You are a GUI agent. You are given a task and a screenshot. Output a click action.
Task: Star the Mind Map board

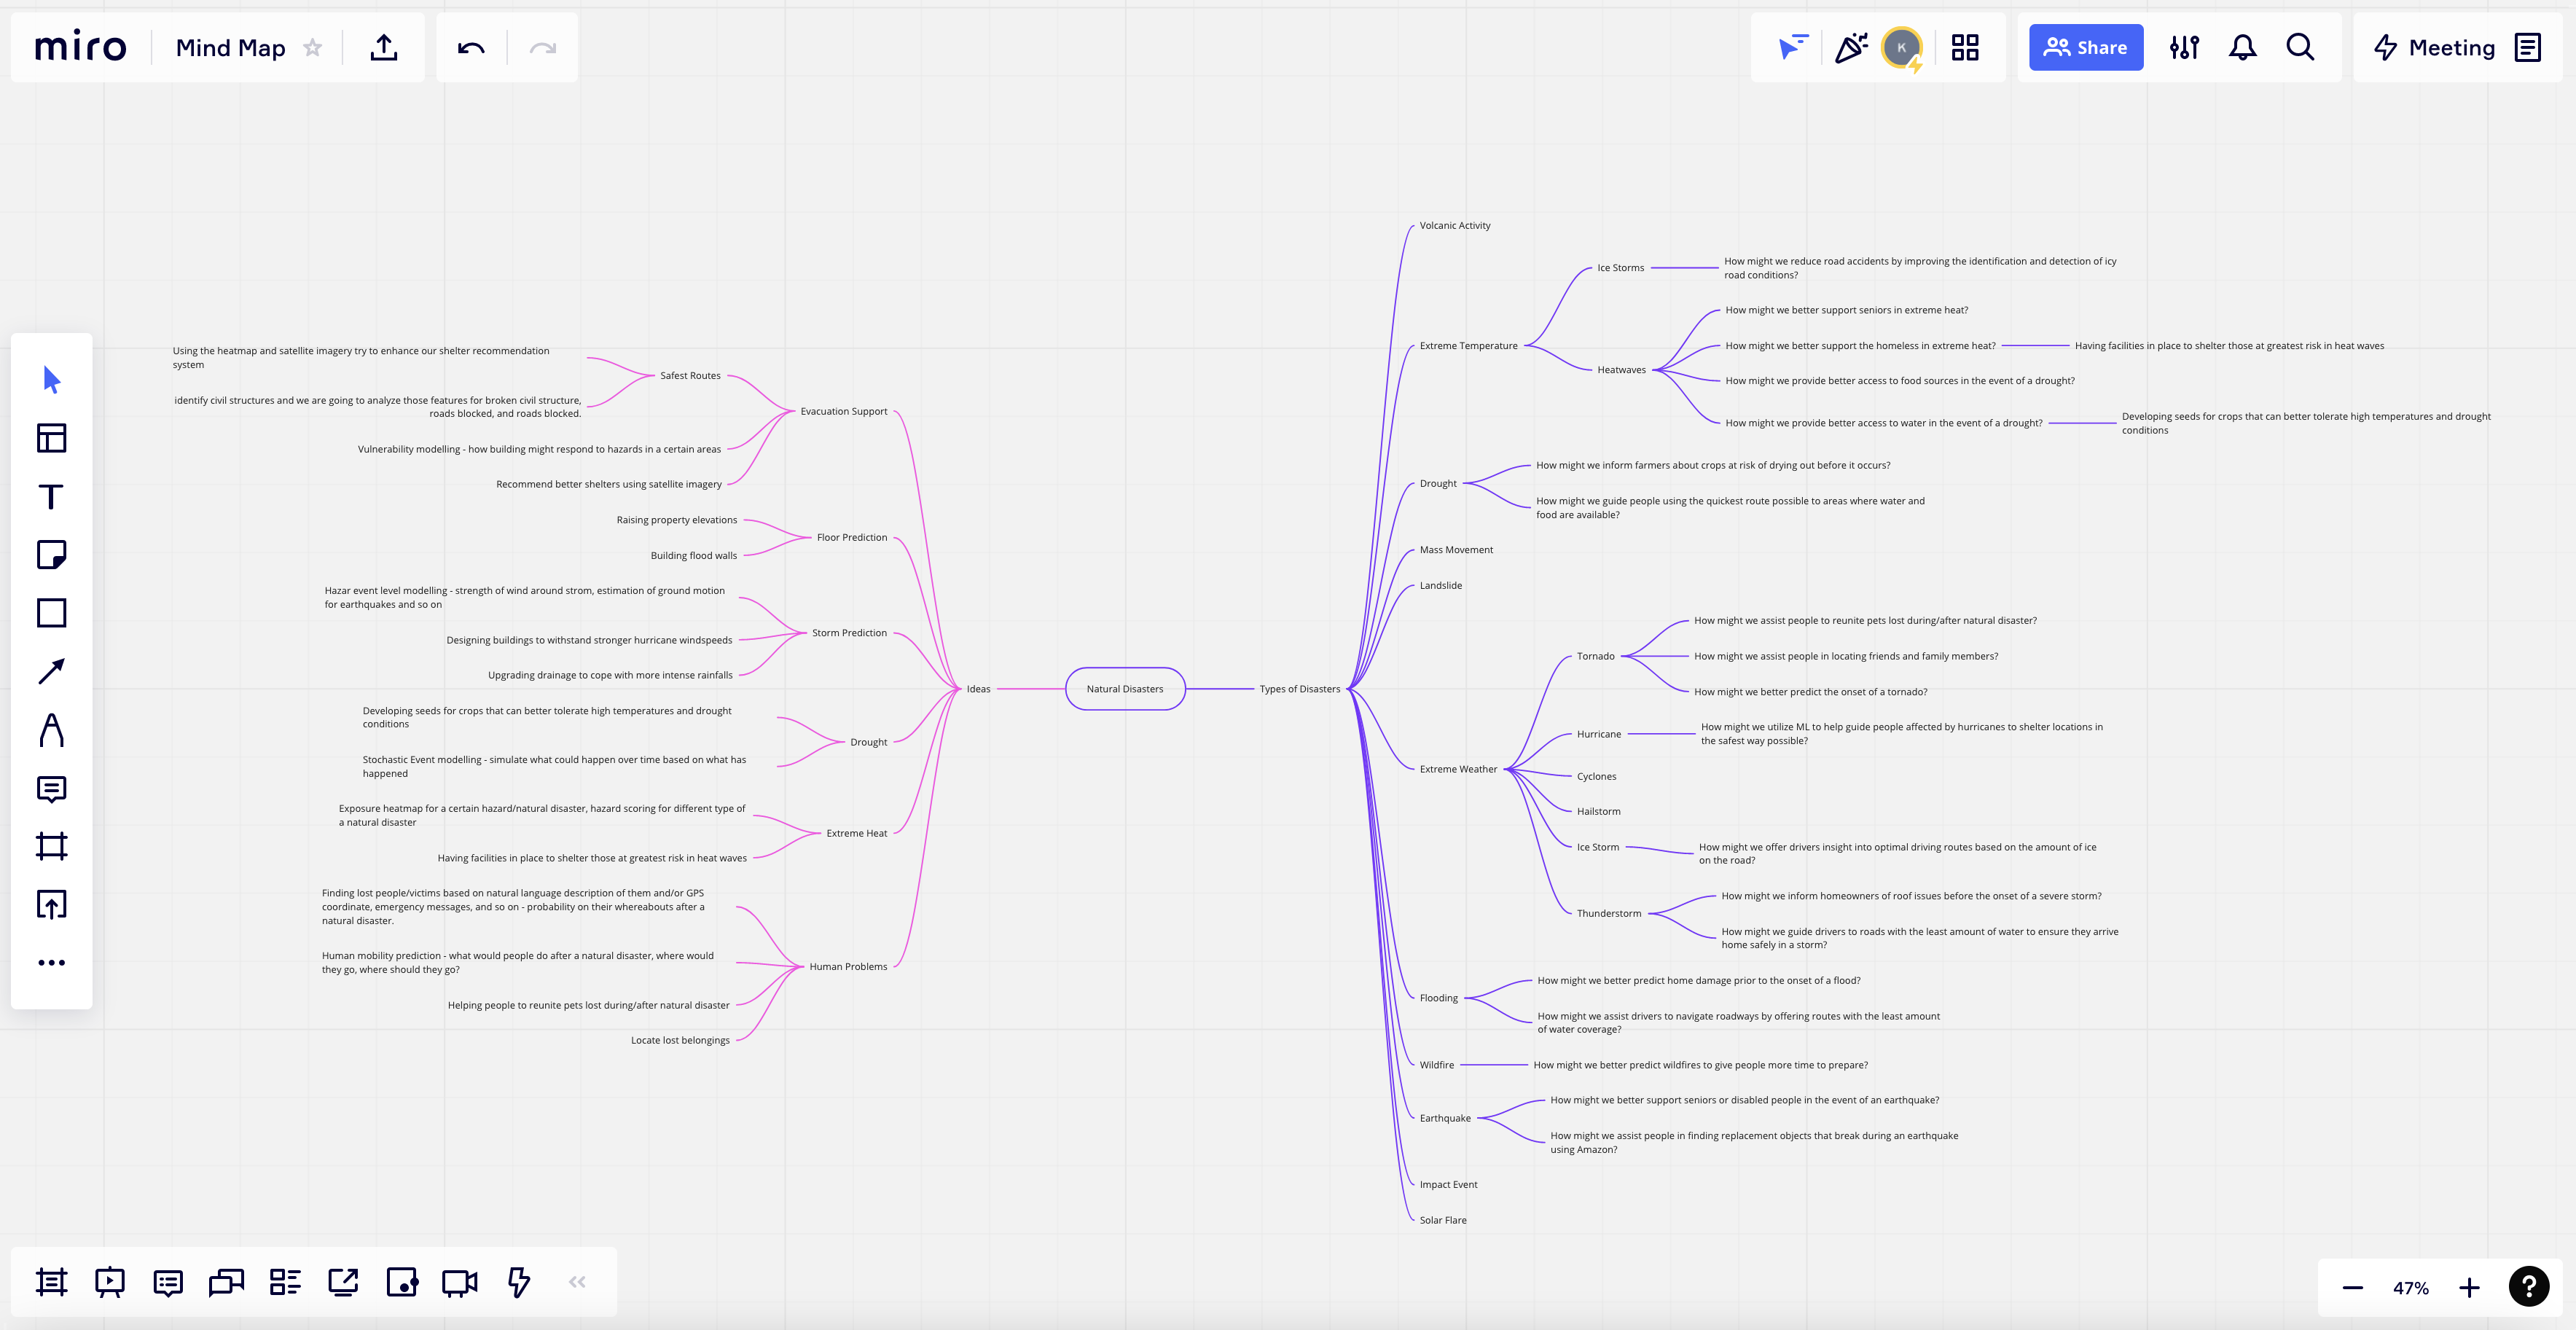click(313, 48)
